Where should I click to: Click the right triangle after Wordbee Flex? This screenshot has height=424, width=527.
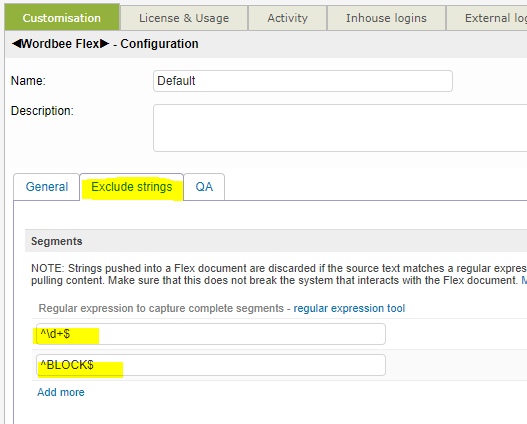105,44
